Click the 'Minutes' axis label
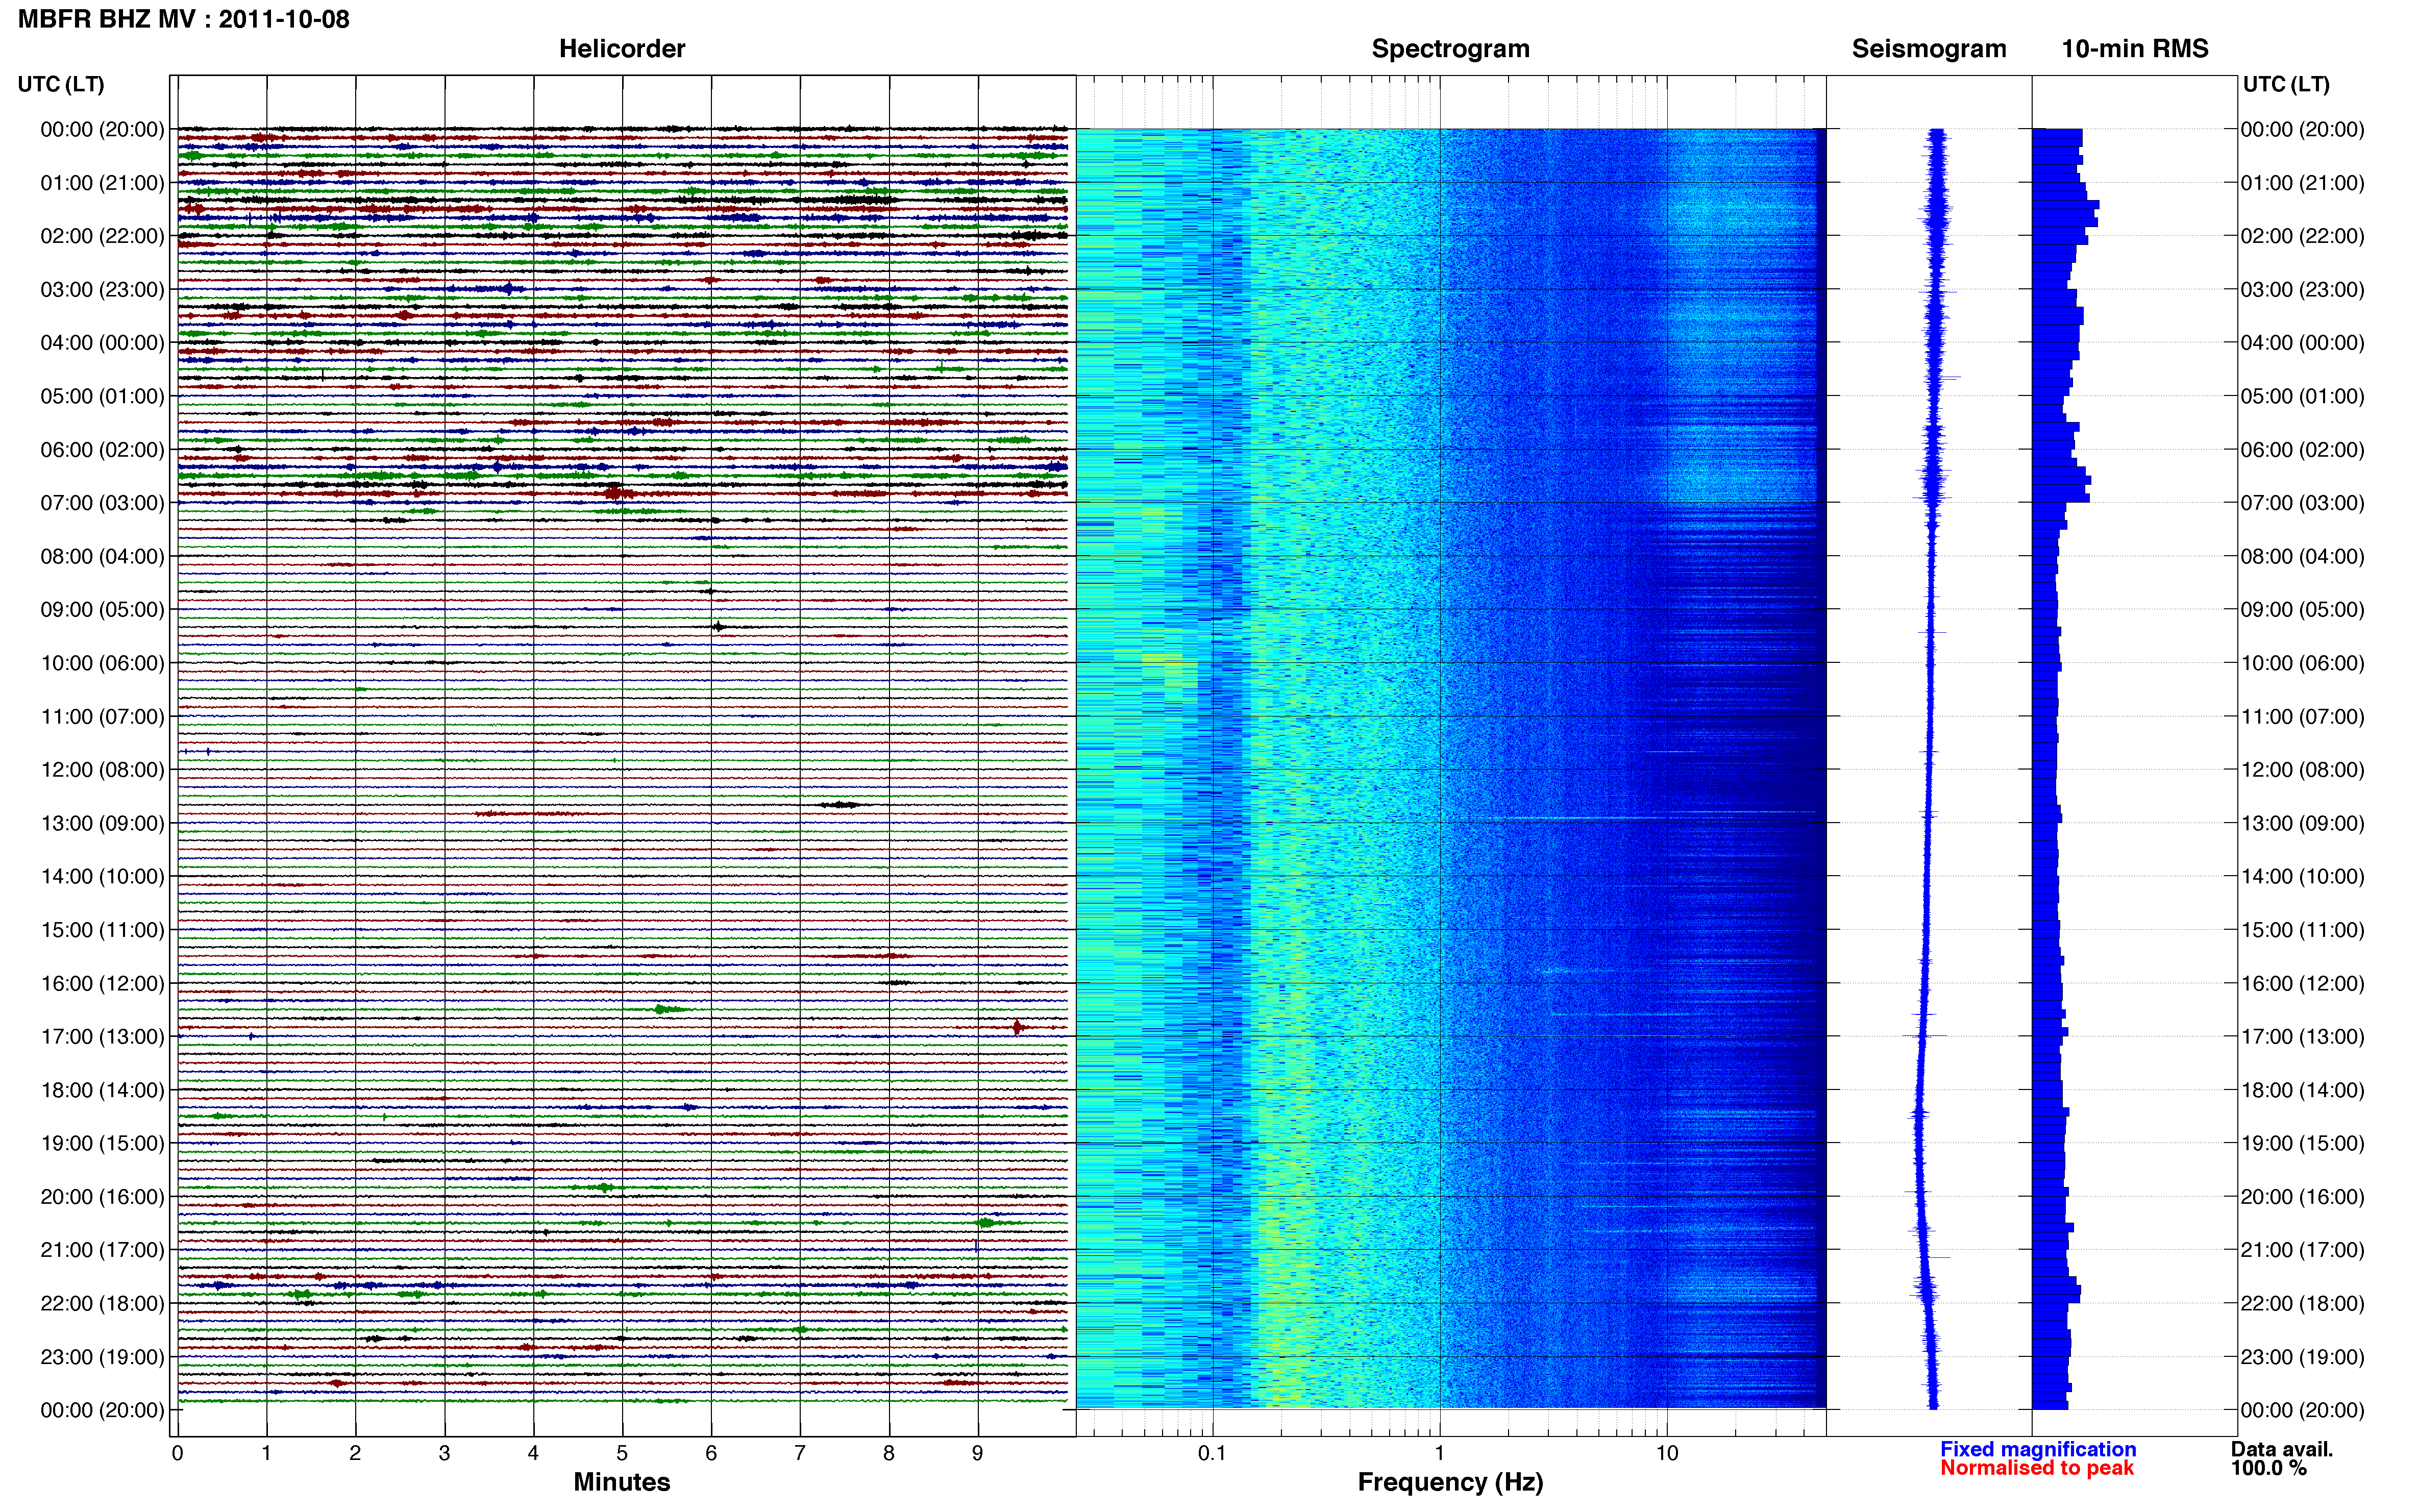The width and height of the screenshot is (2419, 1512). [x=622, y=1482]
